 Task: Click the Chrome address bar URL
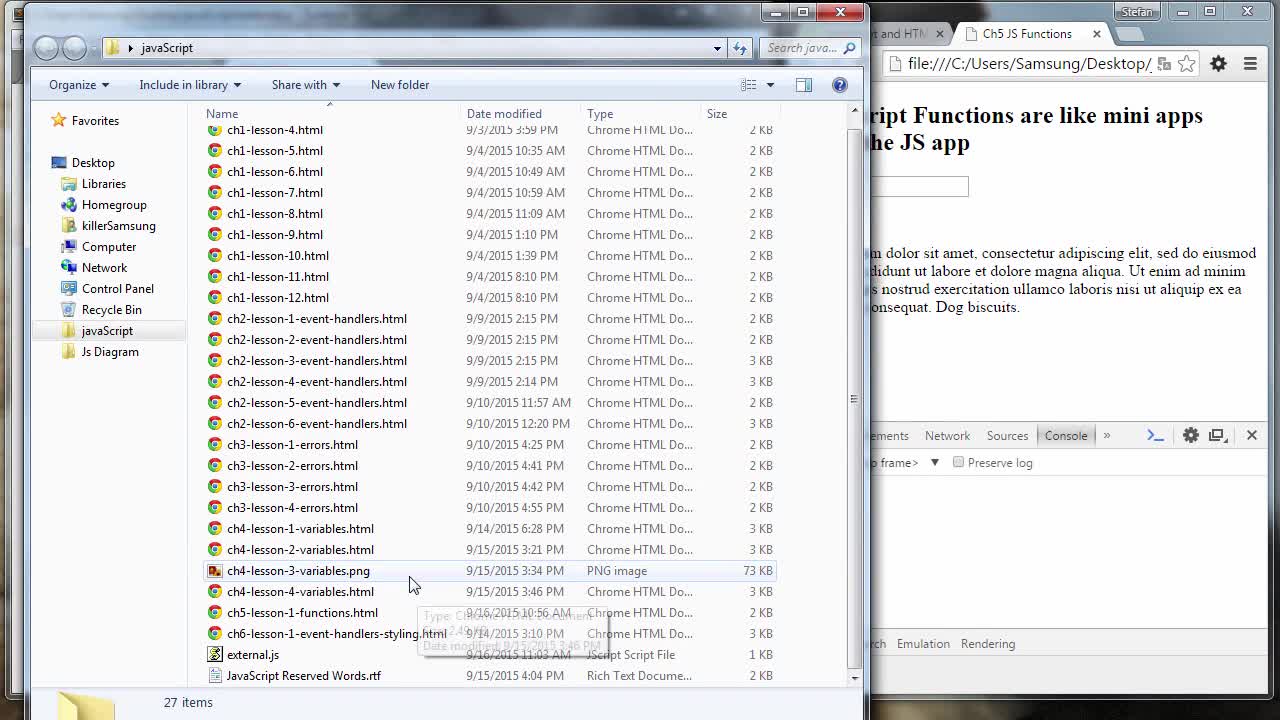click(1029, 64)
